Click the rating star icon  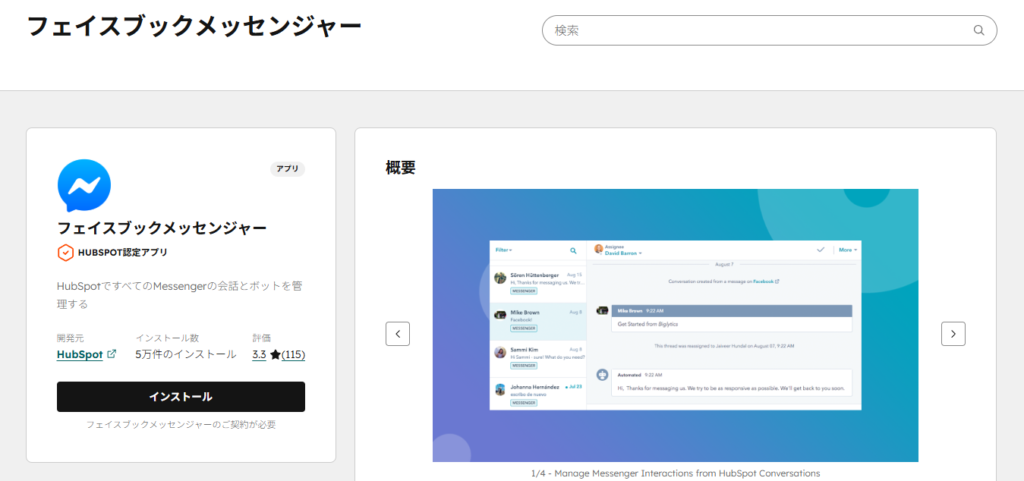(x=275, y=354)
